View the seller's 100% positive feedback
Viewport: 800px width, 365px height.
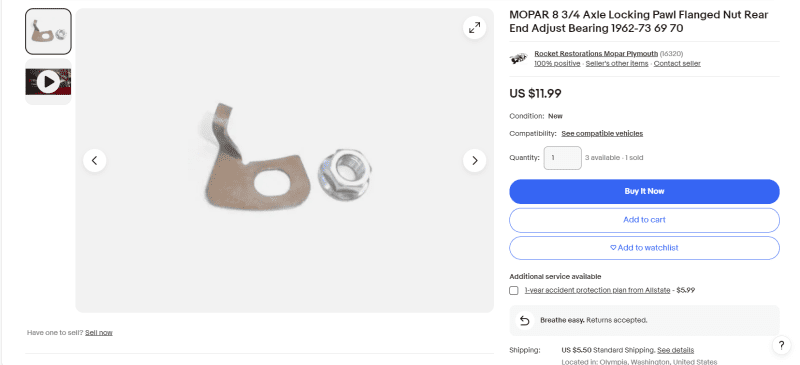point(557,63)
